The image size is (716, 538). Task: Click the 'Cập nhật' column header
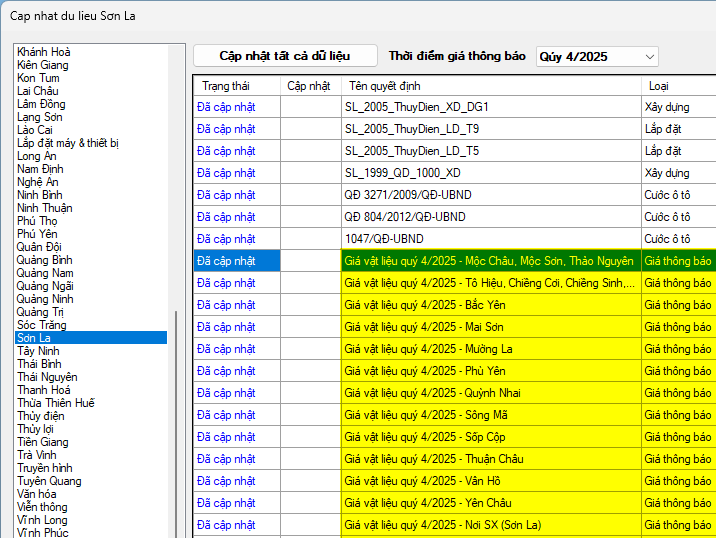tap(309, 86)
